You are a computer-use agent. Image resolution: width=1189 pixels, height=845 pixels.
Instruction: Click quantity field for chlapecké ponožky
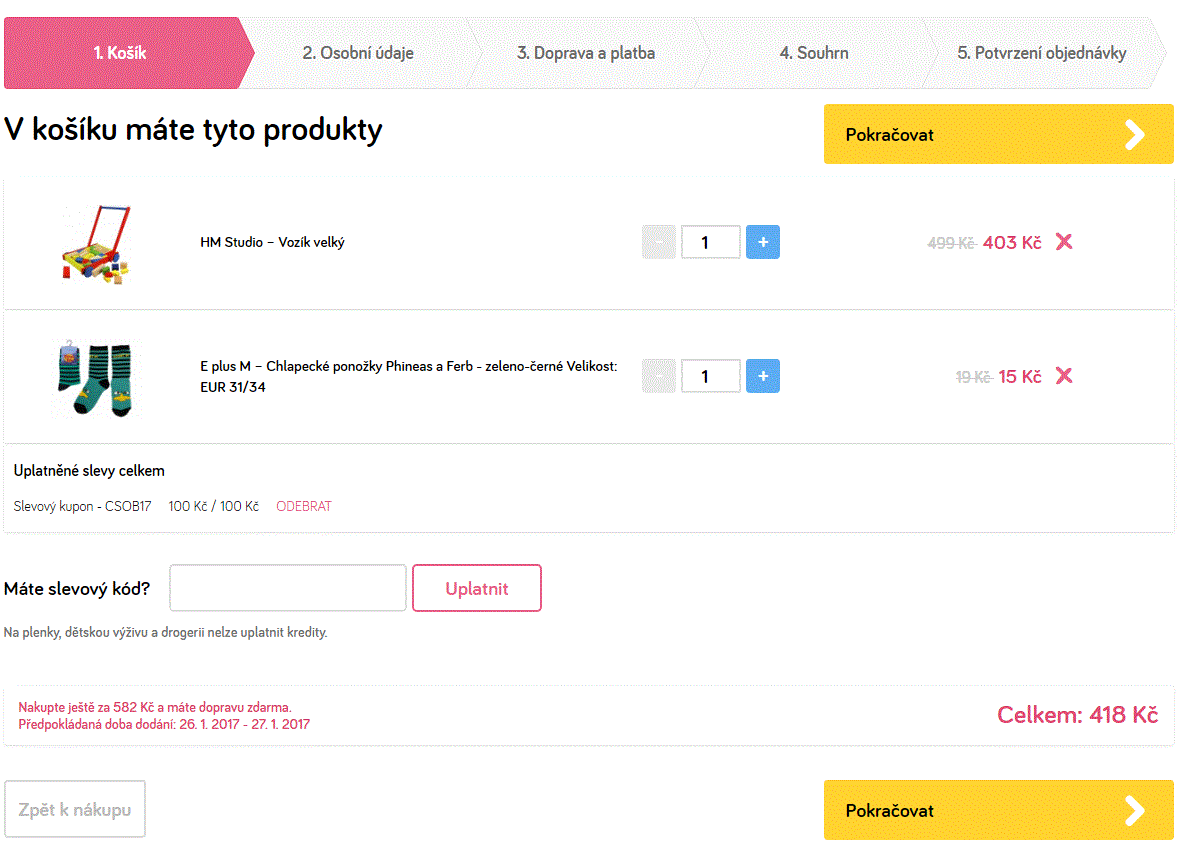(x=710, y=376)
